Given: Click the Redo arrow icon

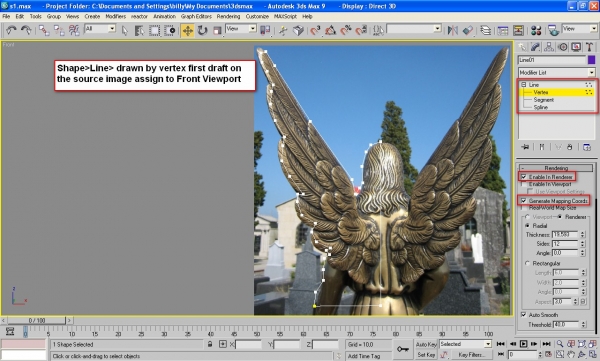Looking at the screenshot, I should coord(26,30).
